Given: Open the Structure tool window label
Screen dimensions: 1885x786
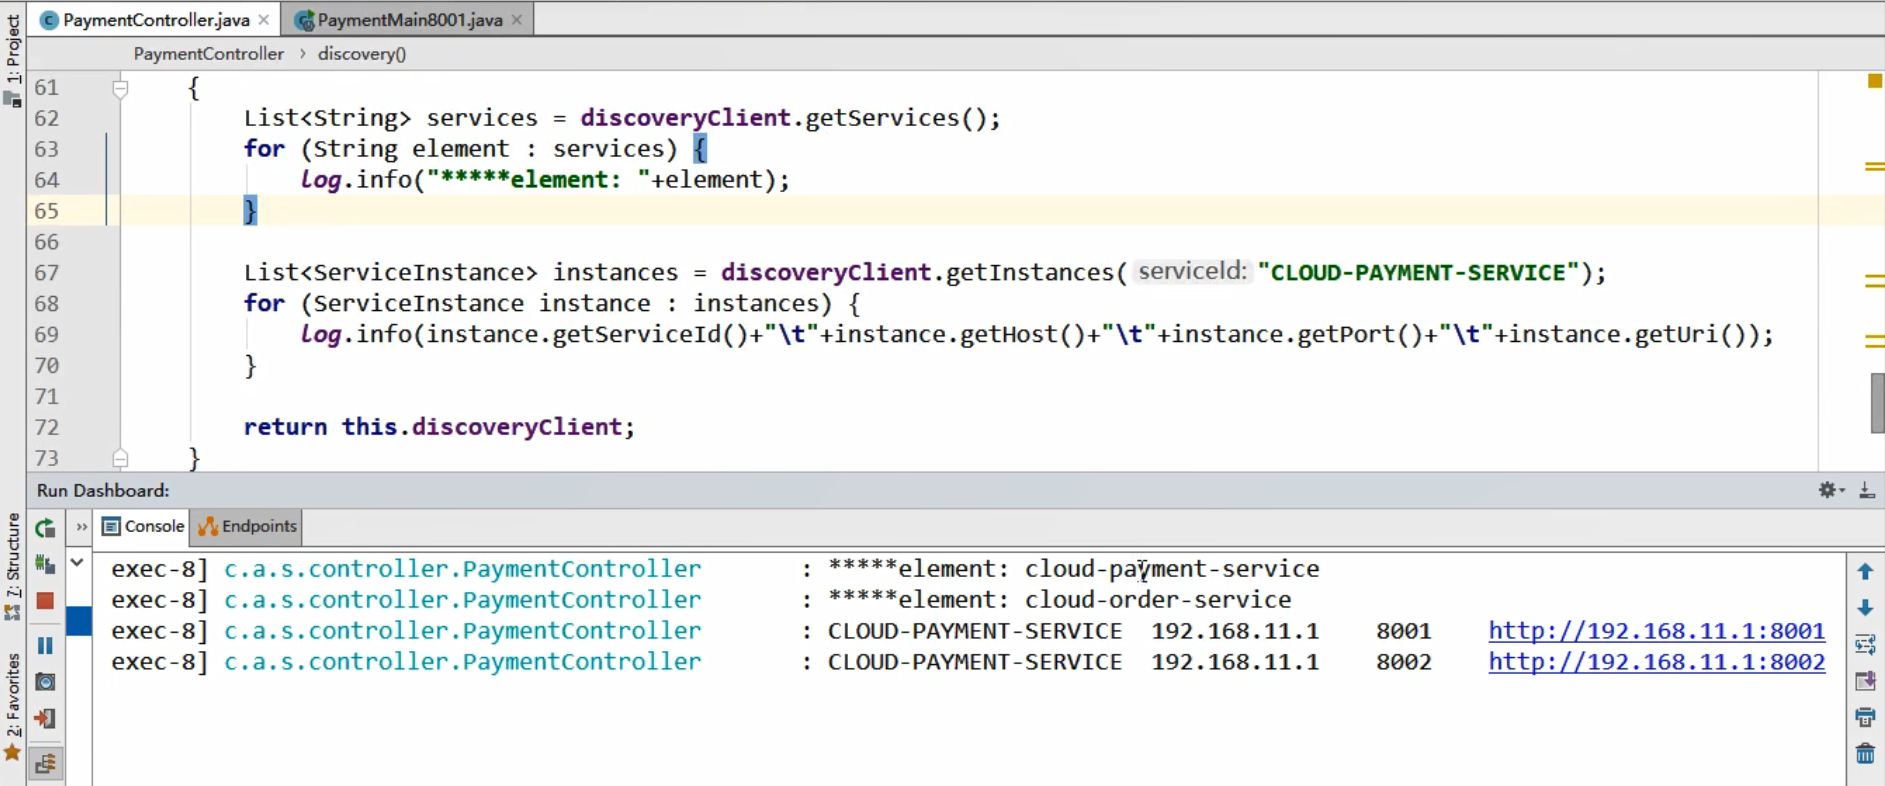Looking at the screenshot, I should (x=13, y=555).
